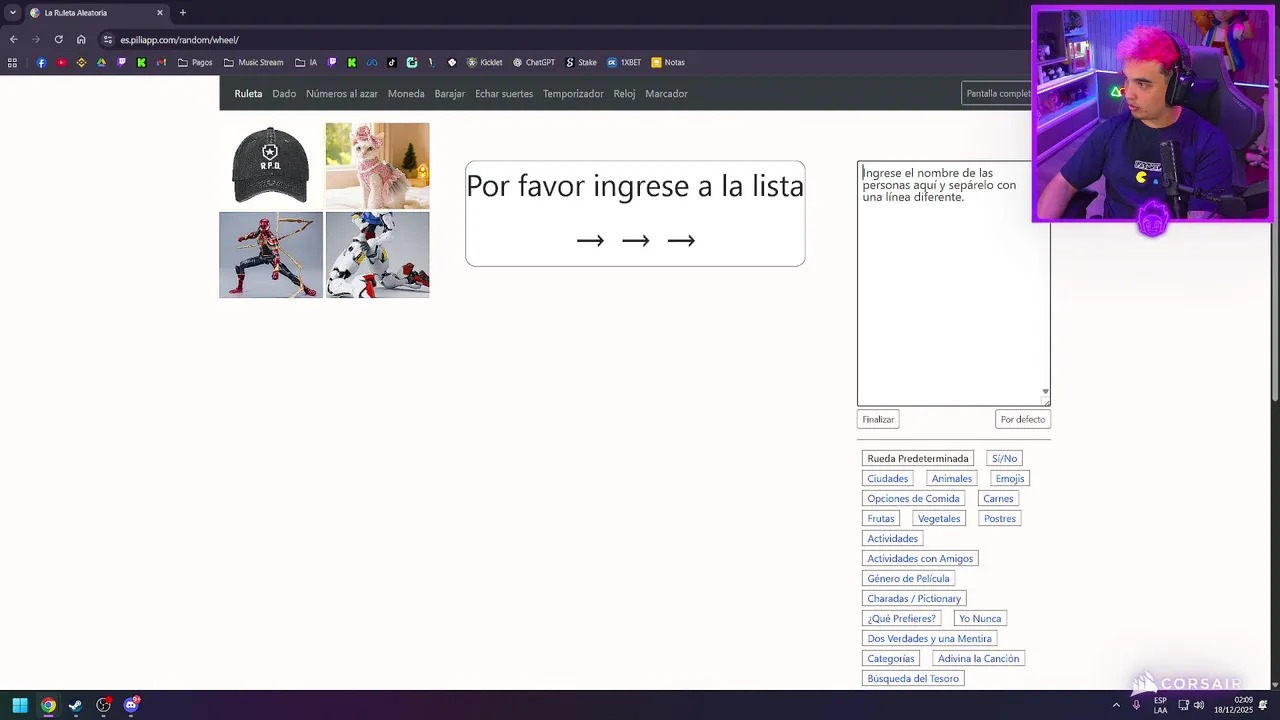Open the Binance bookmark icon
Viewport: 1280px width, 720px height.
click(x=81, y=62)
